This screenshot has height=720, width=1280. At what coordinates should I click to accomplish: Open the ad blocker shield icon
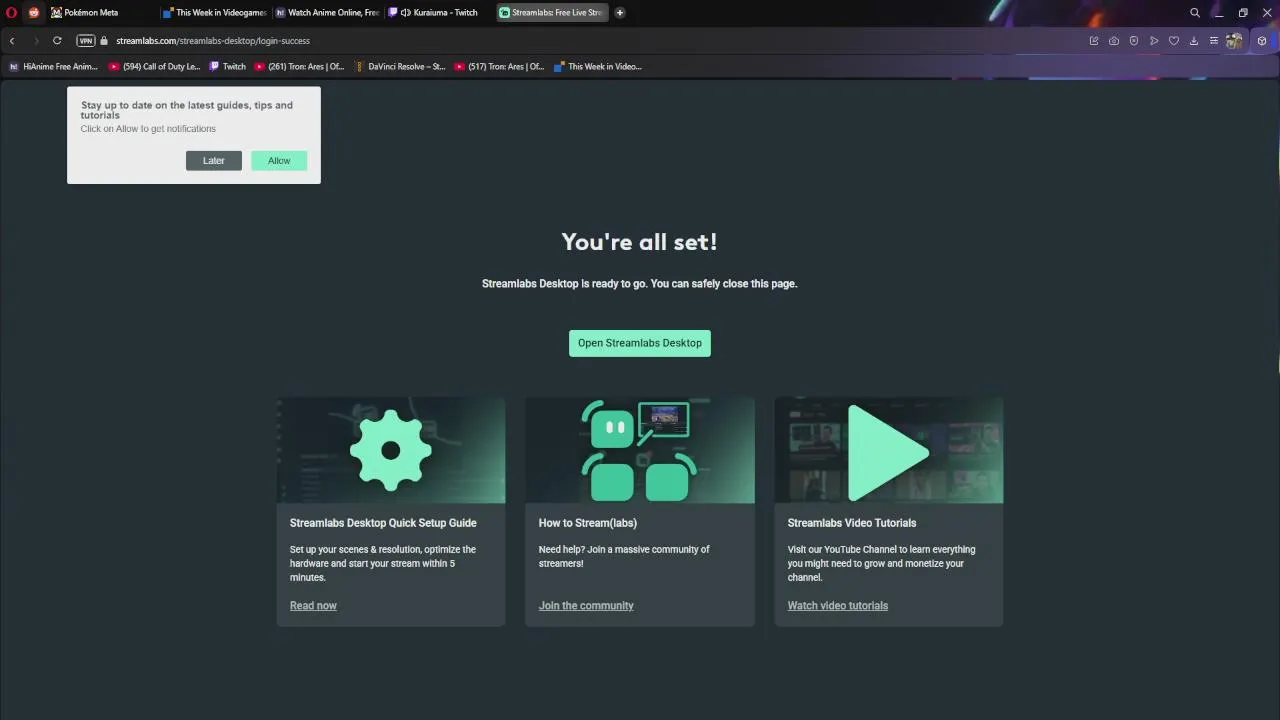point(1134,41)
